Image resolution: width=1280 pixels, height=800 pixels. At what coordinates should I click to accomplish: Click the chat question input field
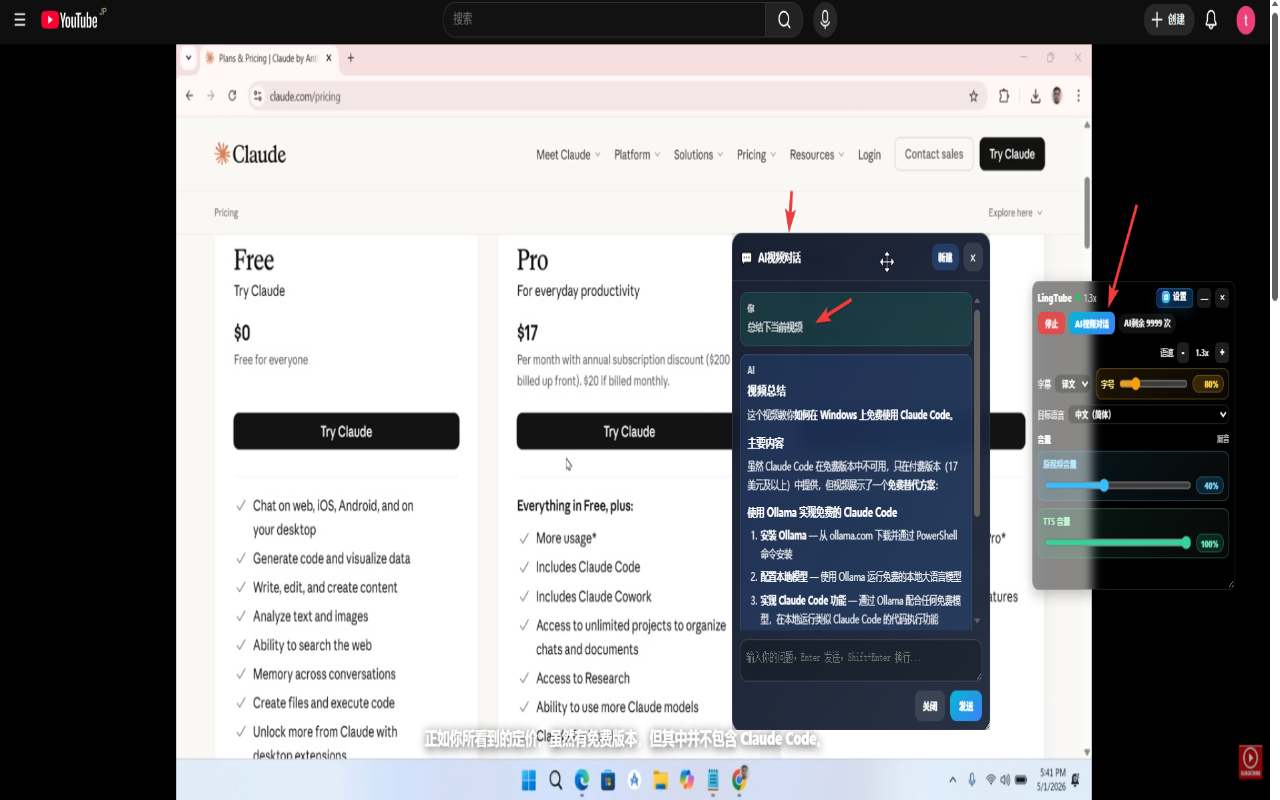[860, 660]
